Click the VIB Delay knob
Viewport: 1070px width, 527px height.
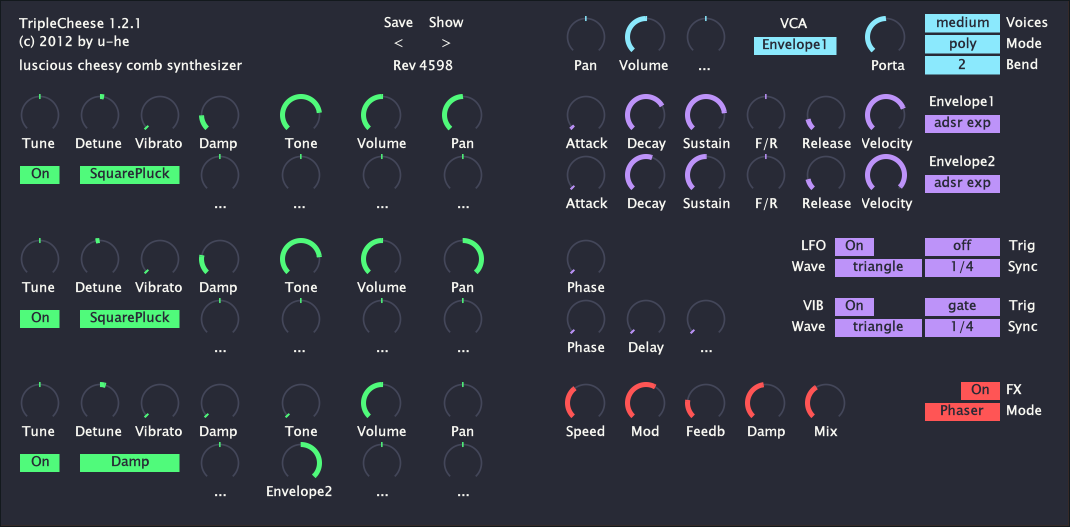[645, 318]
